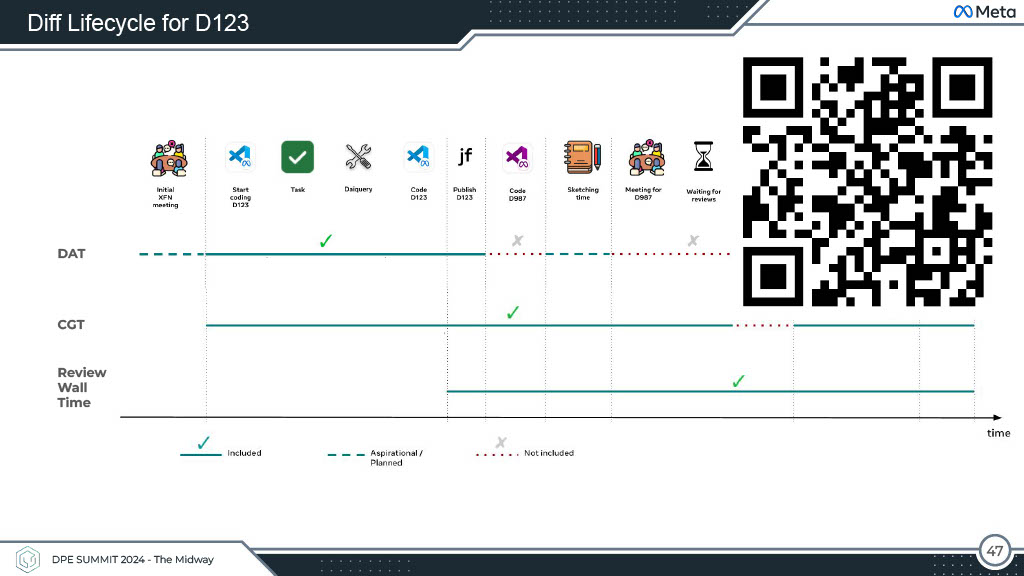Click the 'Meeting for D987' caption
Screen dimensions: 1024x576
643,194
